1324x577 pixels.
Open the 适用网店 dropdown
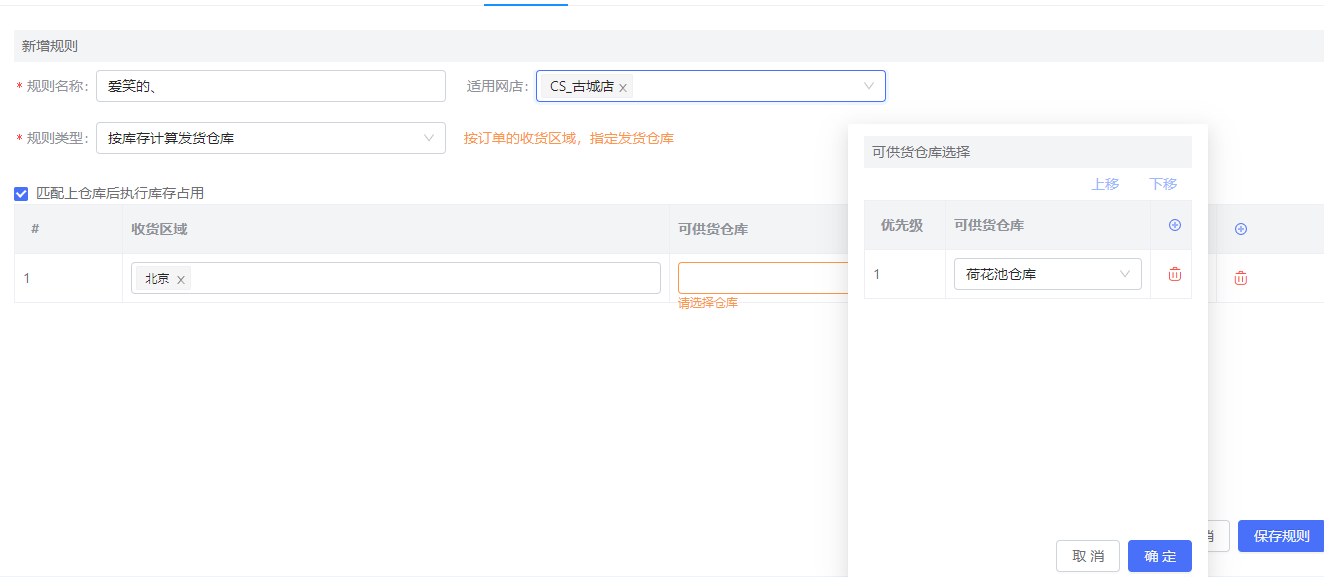coord(711,86)
